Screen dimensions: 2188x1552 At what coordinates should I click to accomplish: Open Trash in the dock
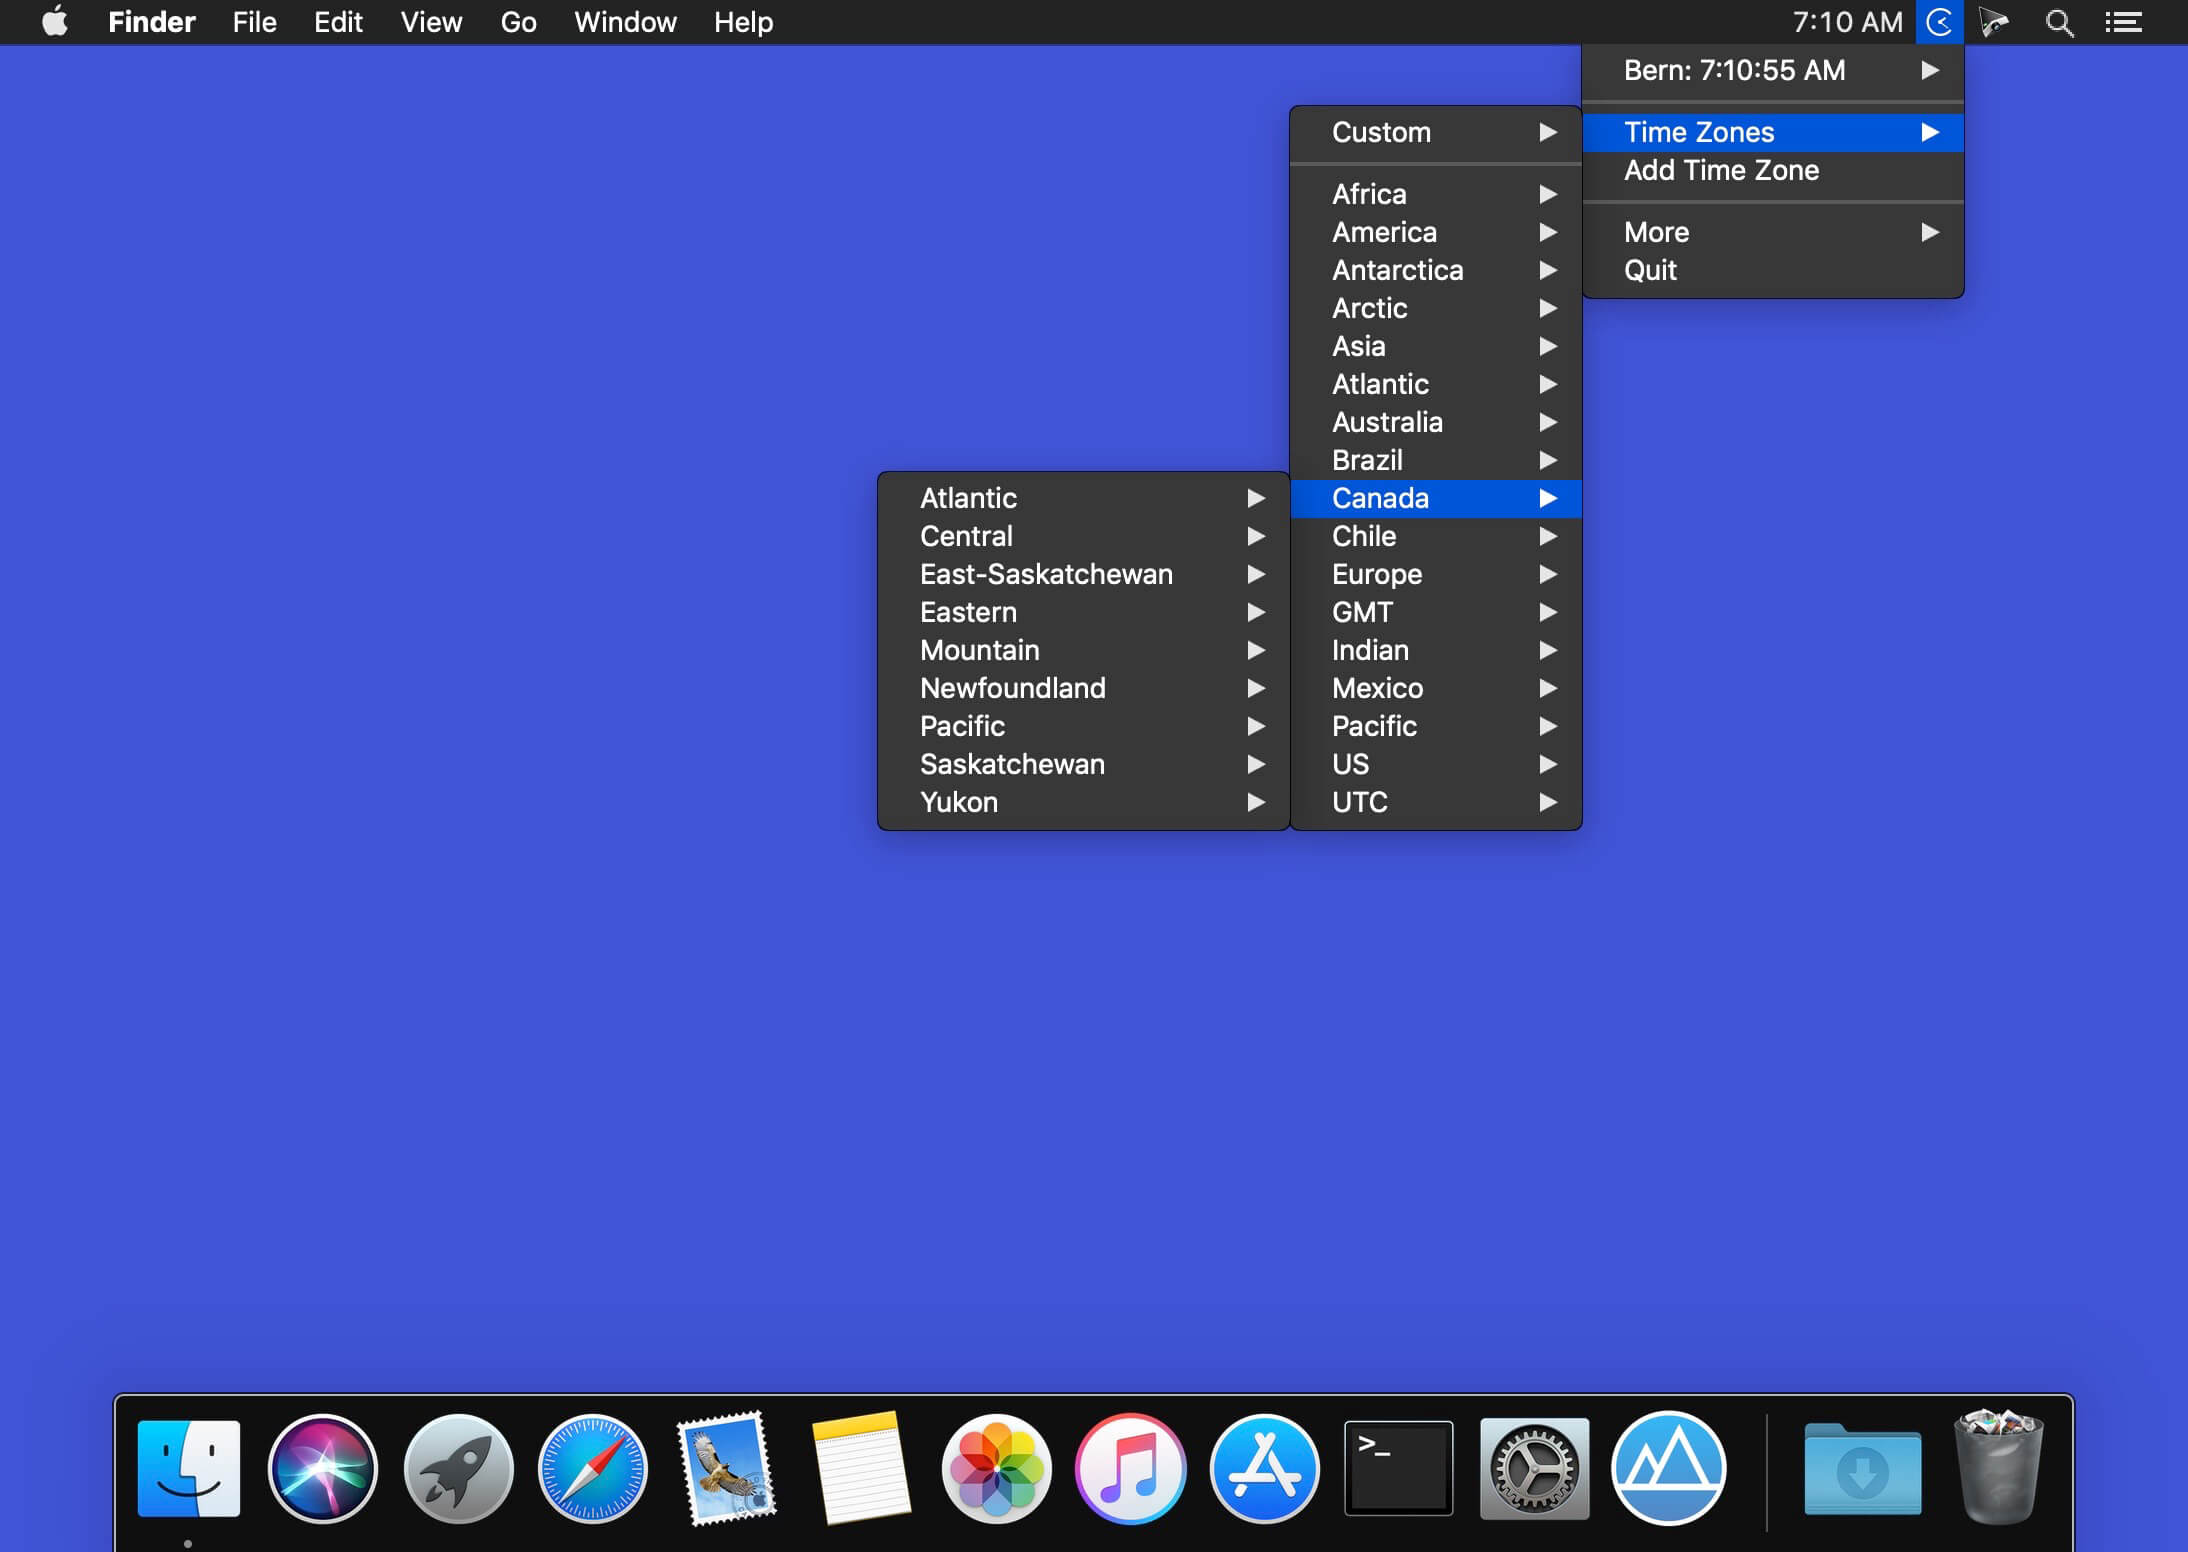pos(1998,1468)
